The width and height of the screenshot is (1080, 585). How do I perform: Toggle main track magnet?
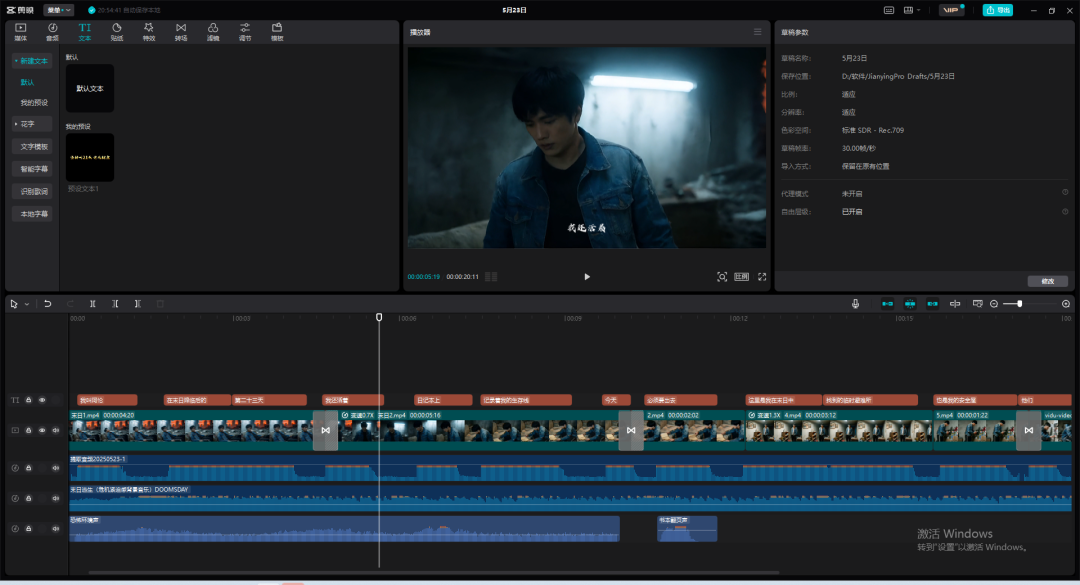tap(887, 304)
